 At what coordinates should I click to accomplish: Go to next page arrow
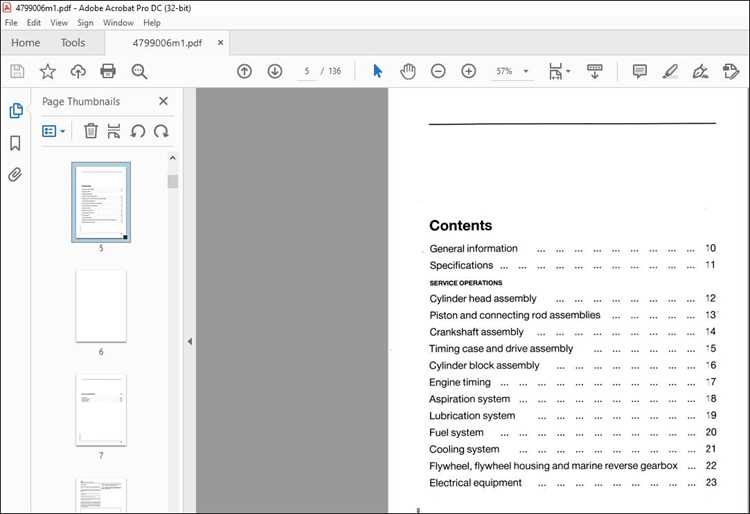(x=275, y=71)
